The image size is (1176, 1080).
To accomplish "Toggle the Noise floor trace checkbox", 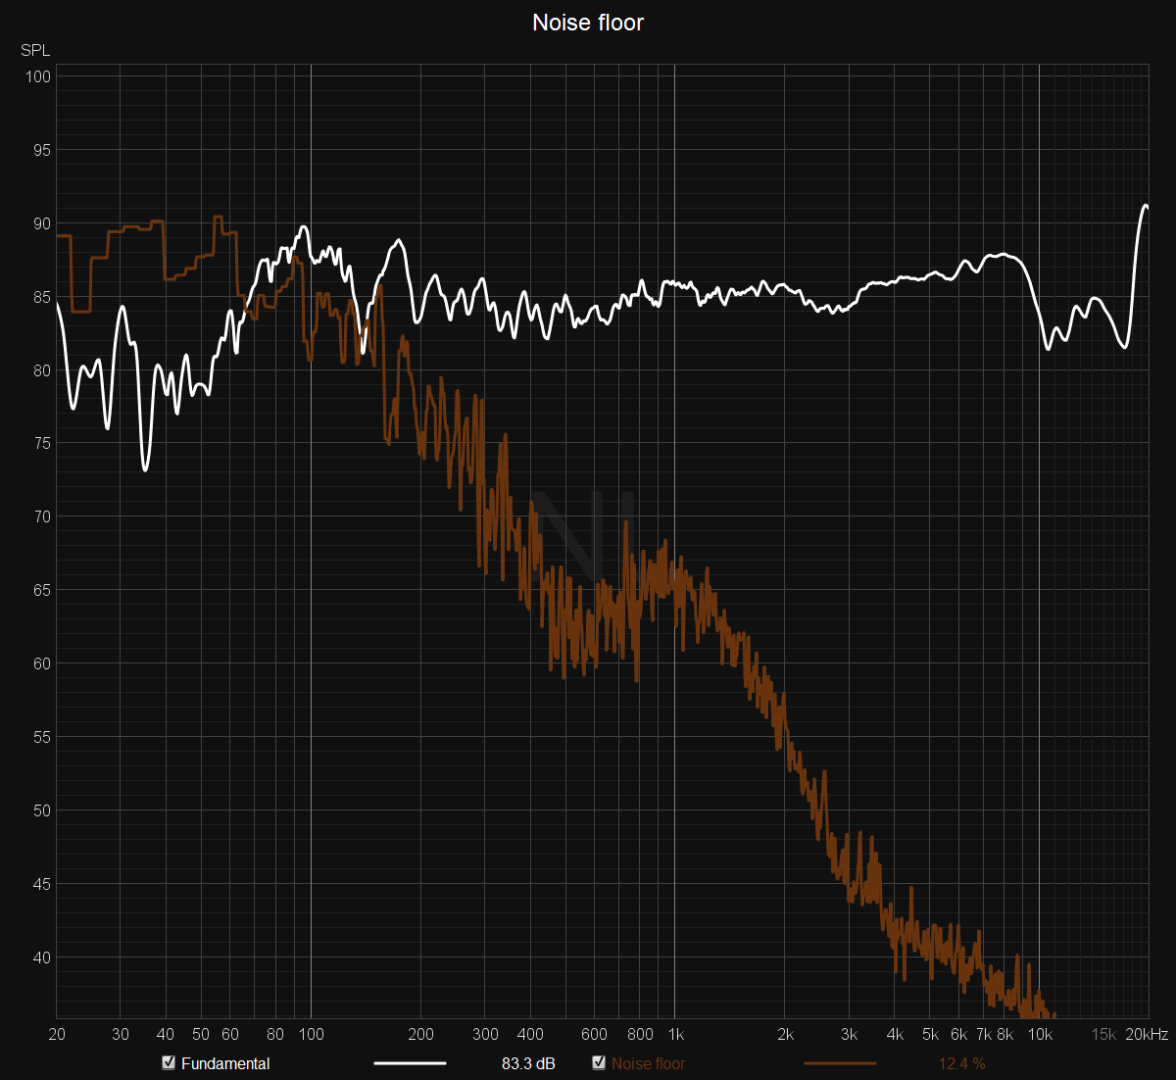I will [x=599, y=1063].
